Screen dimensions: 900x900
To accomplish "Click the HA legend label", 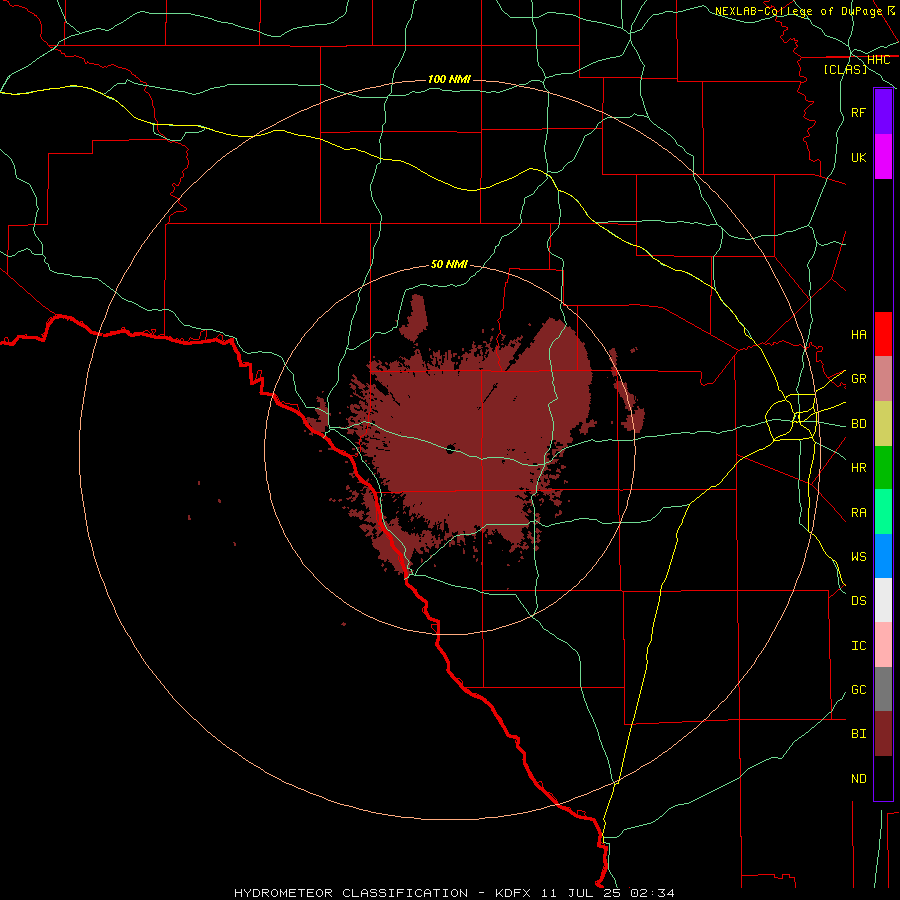I will [858, 334].
